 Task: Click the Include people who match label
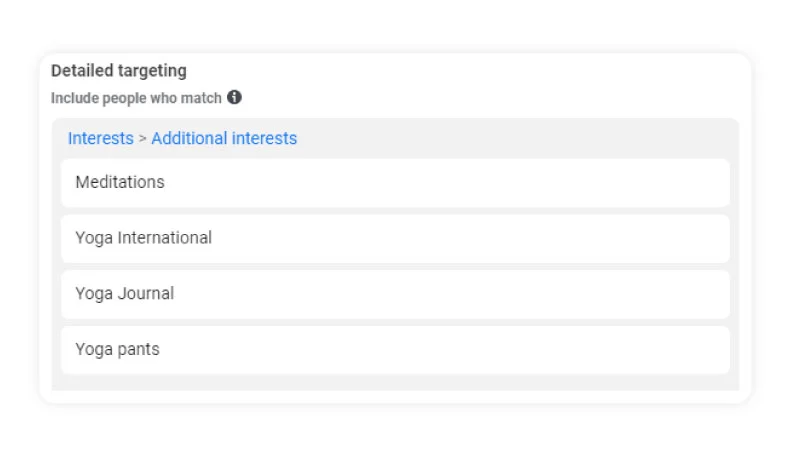point(136,98)
